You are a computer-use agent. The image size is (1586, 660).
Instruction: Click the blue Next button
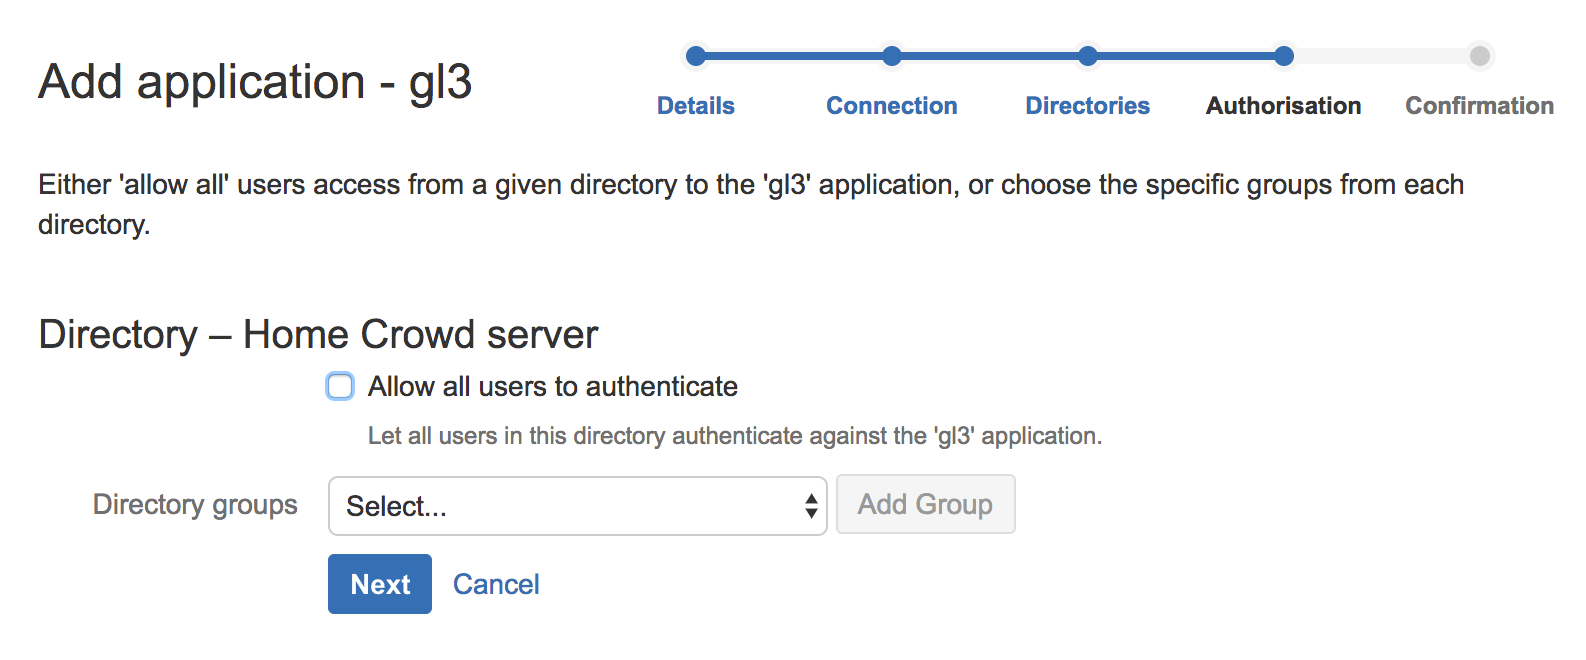(380, 584)
